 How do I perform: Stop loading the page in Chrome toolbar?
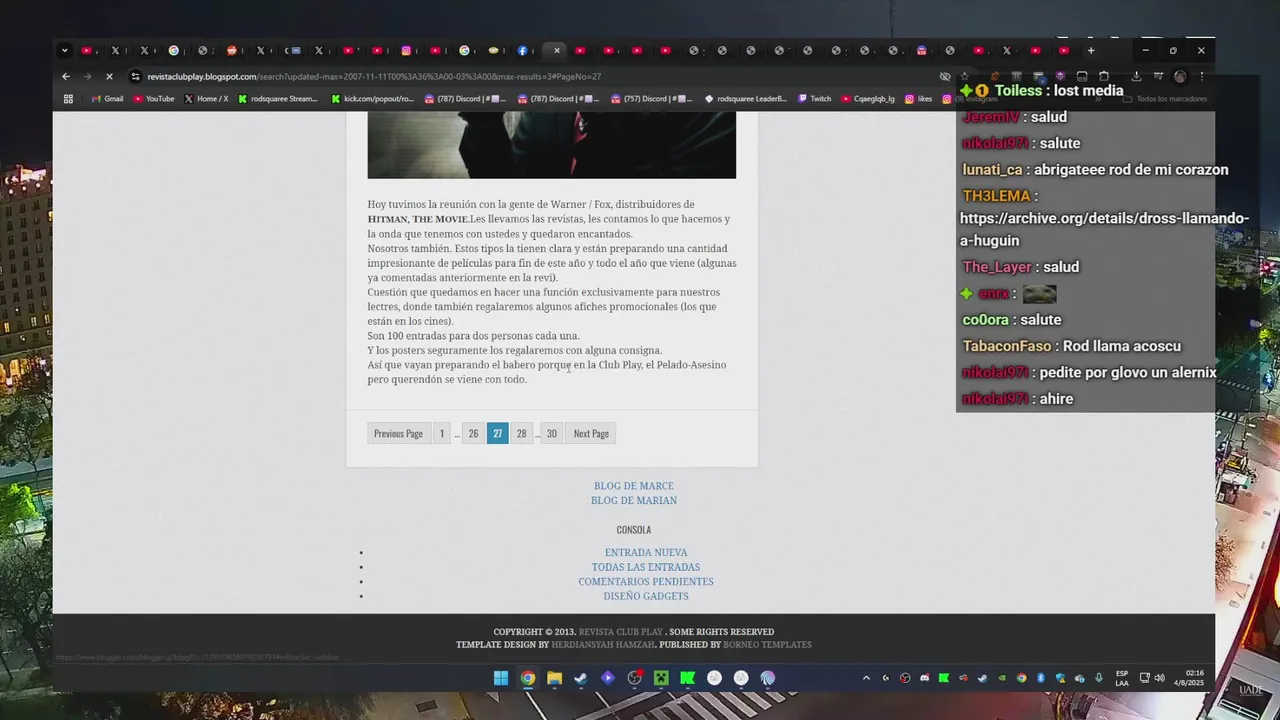tap(109, 76)
